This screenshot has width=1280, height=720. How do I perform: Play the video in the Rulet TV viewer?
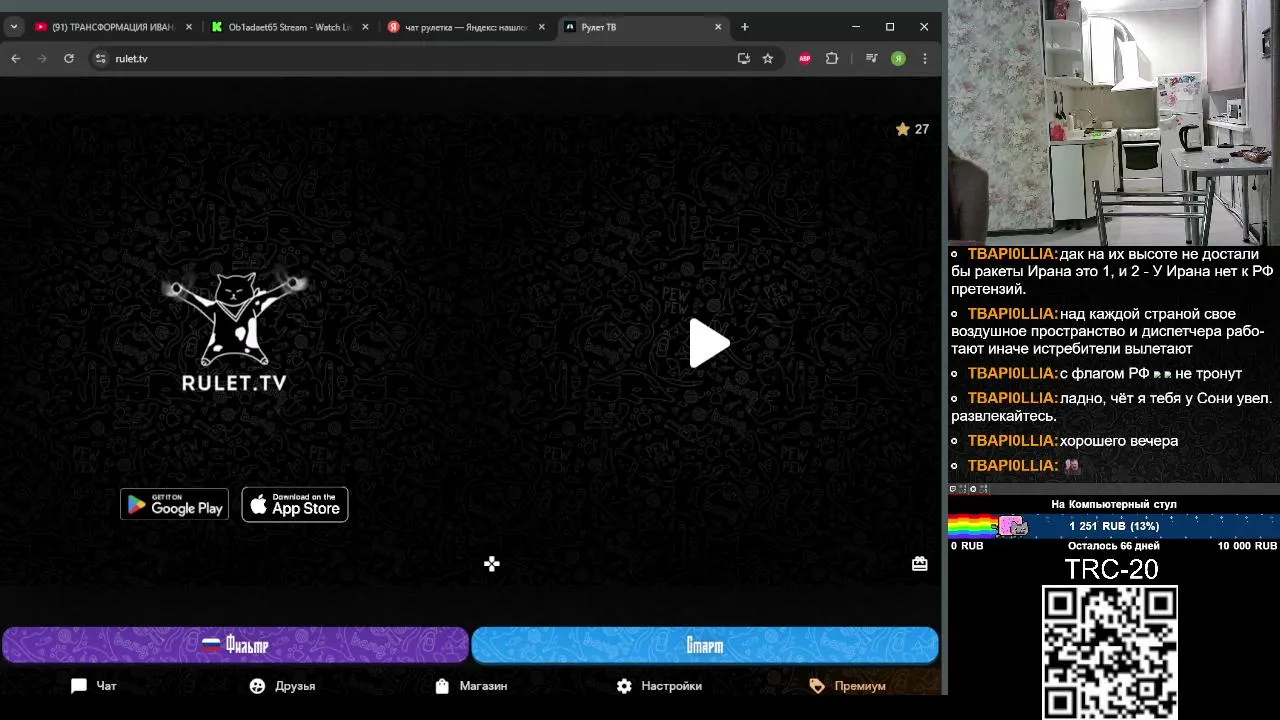(x=710, y=344)
